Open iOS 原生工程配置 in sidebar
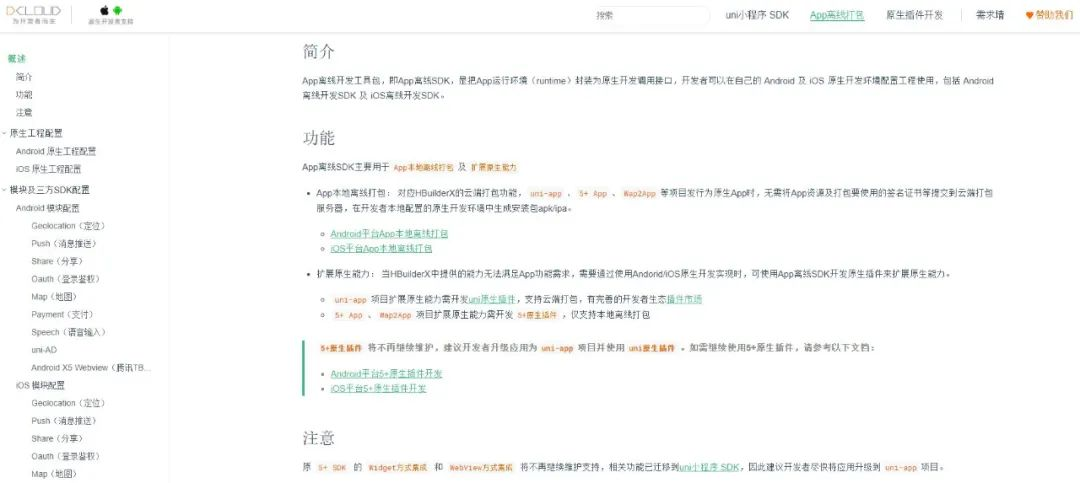 coord(48,169)
